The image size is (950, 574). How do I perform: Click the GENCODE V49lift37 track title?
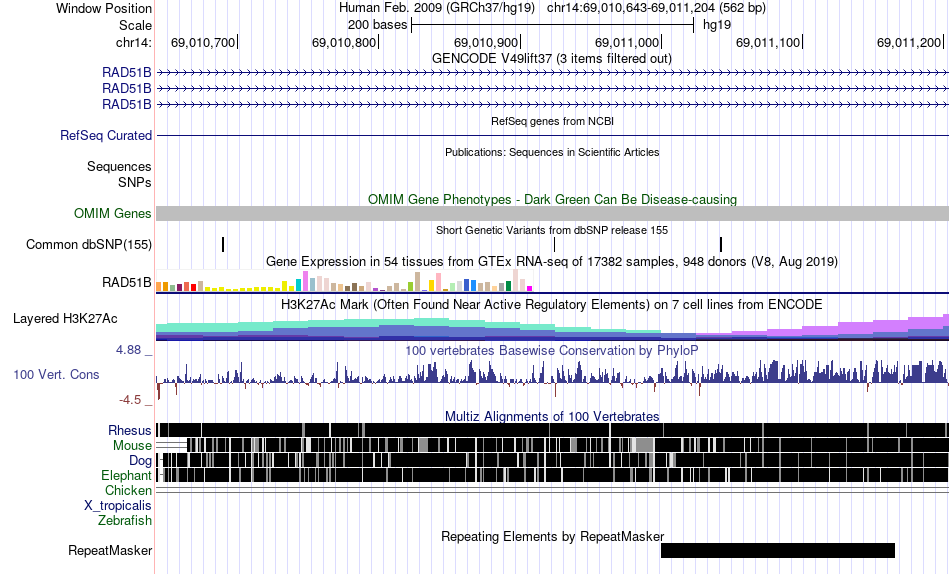pos(552,58)
